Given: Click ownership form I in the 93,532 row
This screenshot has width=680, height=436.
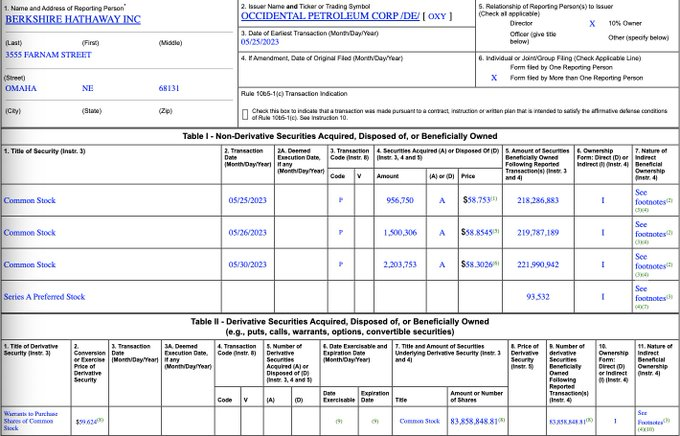Looking at the screenshot, I should tap(603, 297).
